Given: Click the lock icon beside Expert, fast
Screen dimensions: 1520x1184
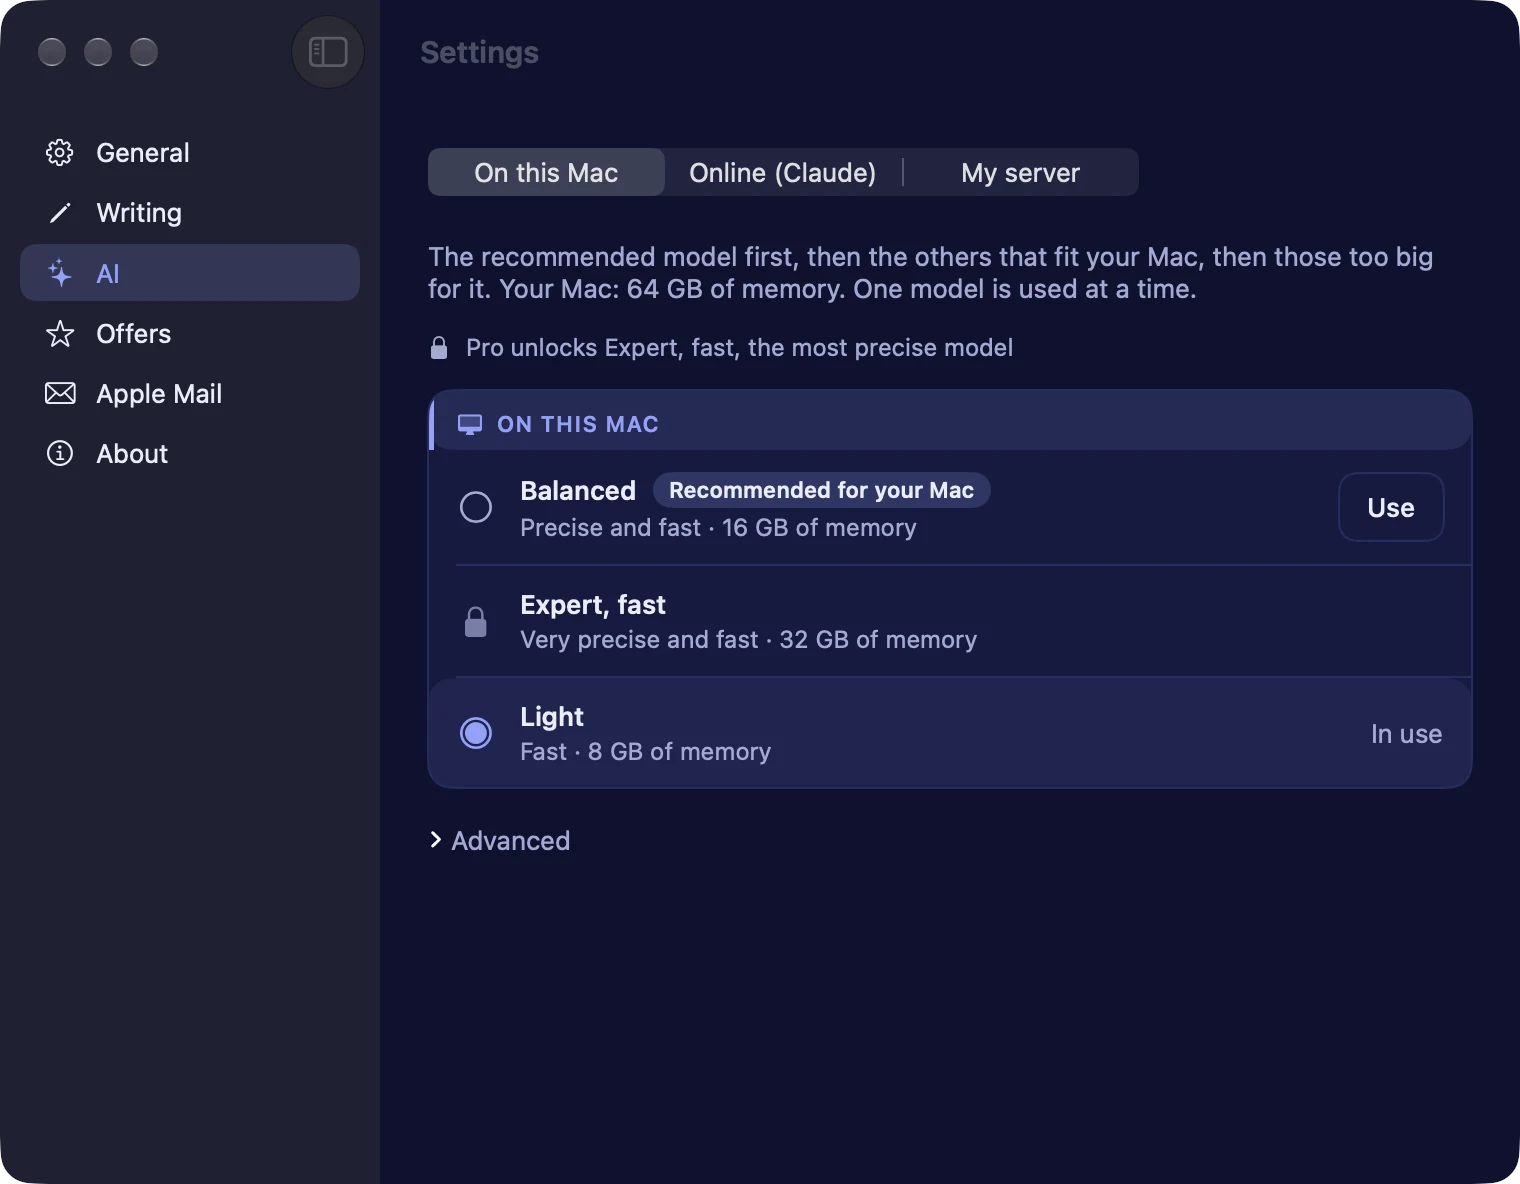Looking at the screenshot, I should (x=476, y=622).
